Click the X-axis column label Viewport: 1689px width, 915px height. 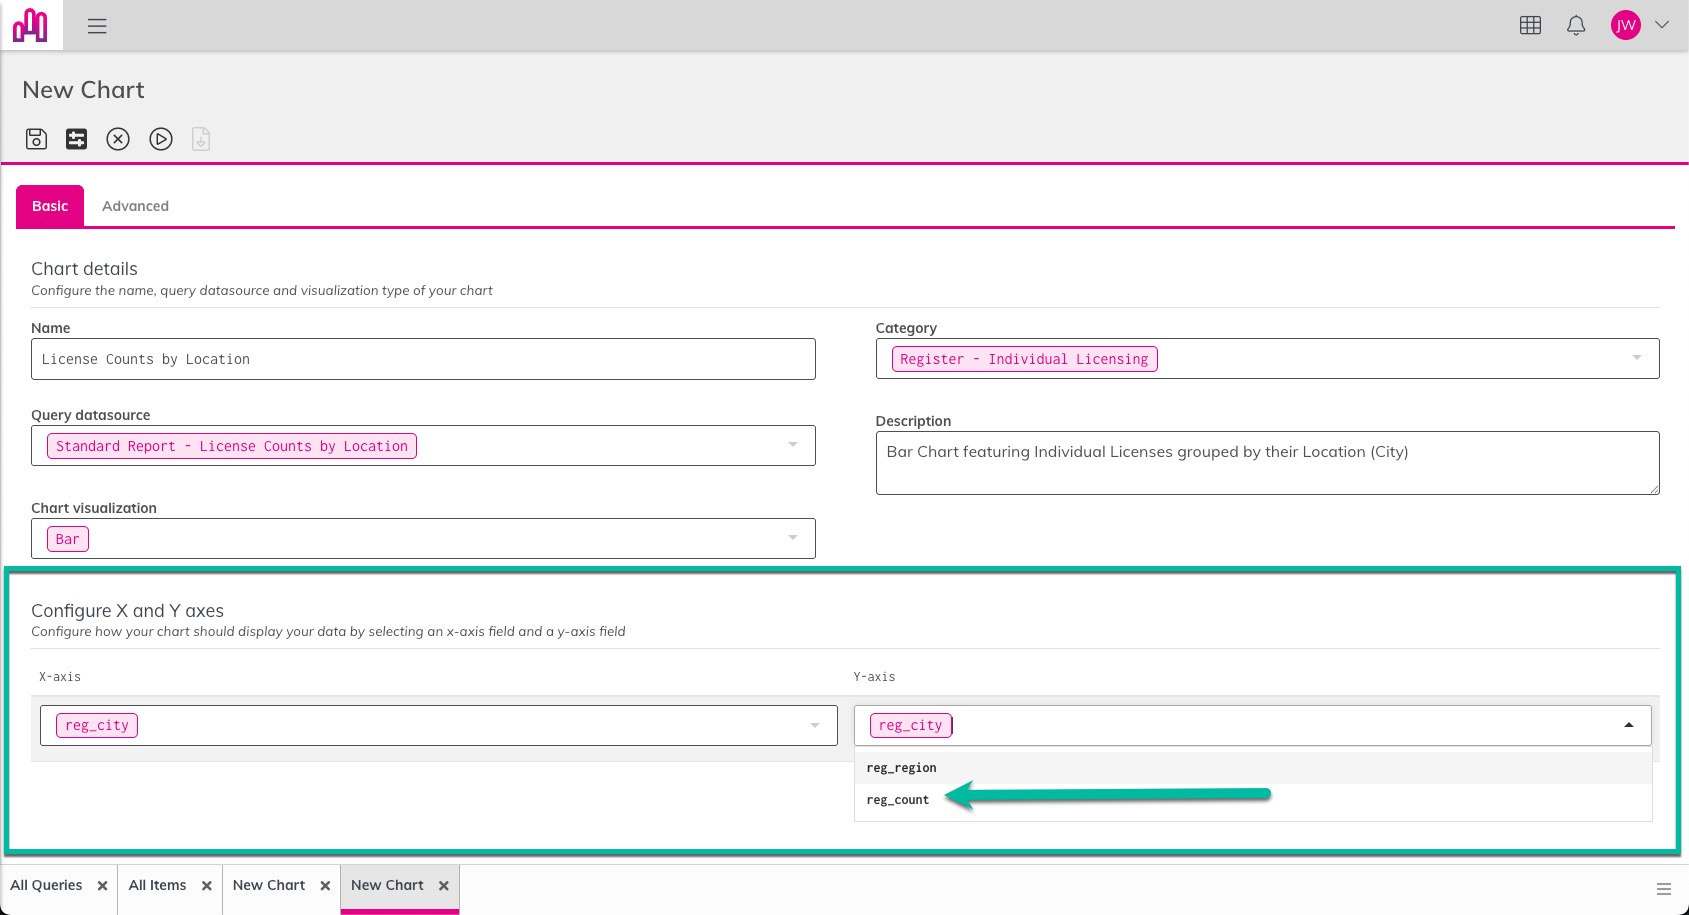tap(60, 677)
